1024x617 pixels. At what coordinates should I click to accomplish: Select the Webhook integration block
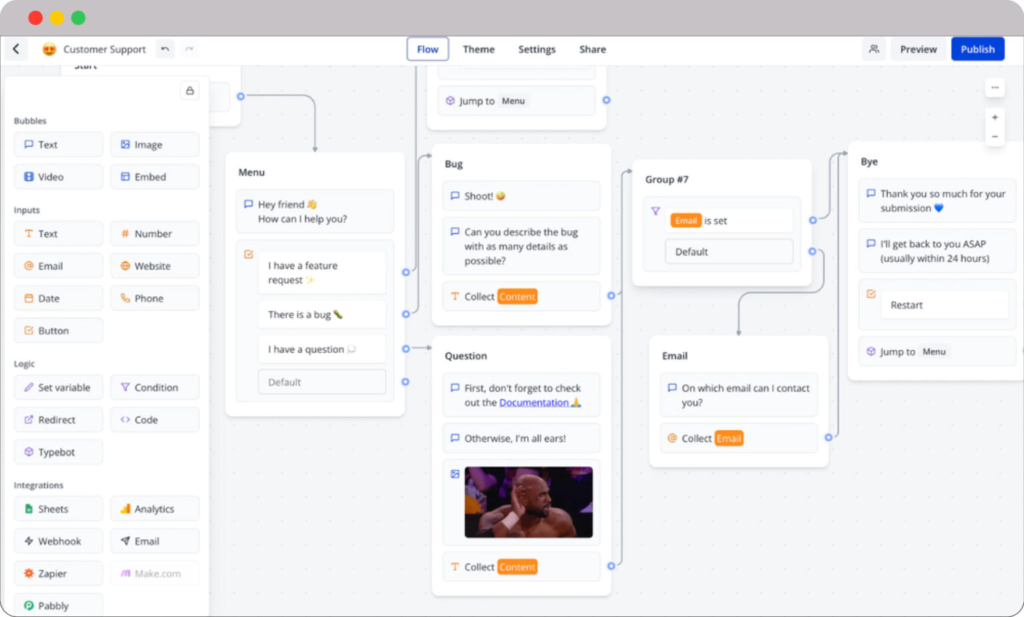pos(57,540)
